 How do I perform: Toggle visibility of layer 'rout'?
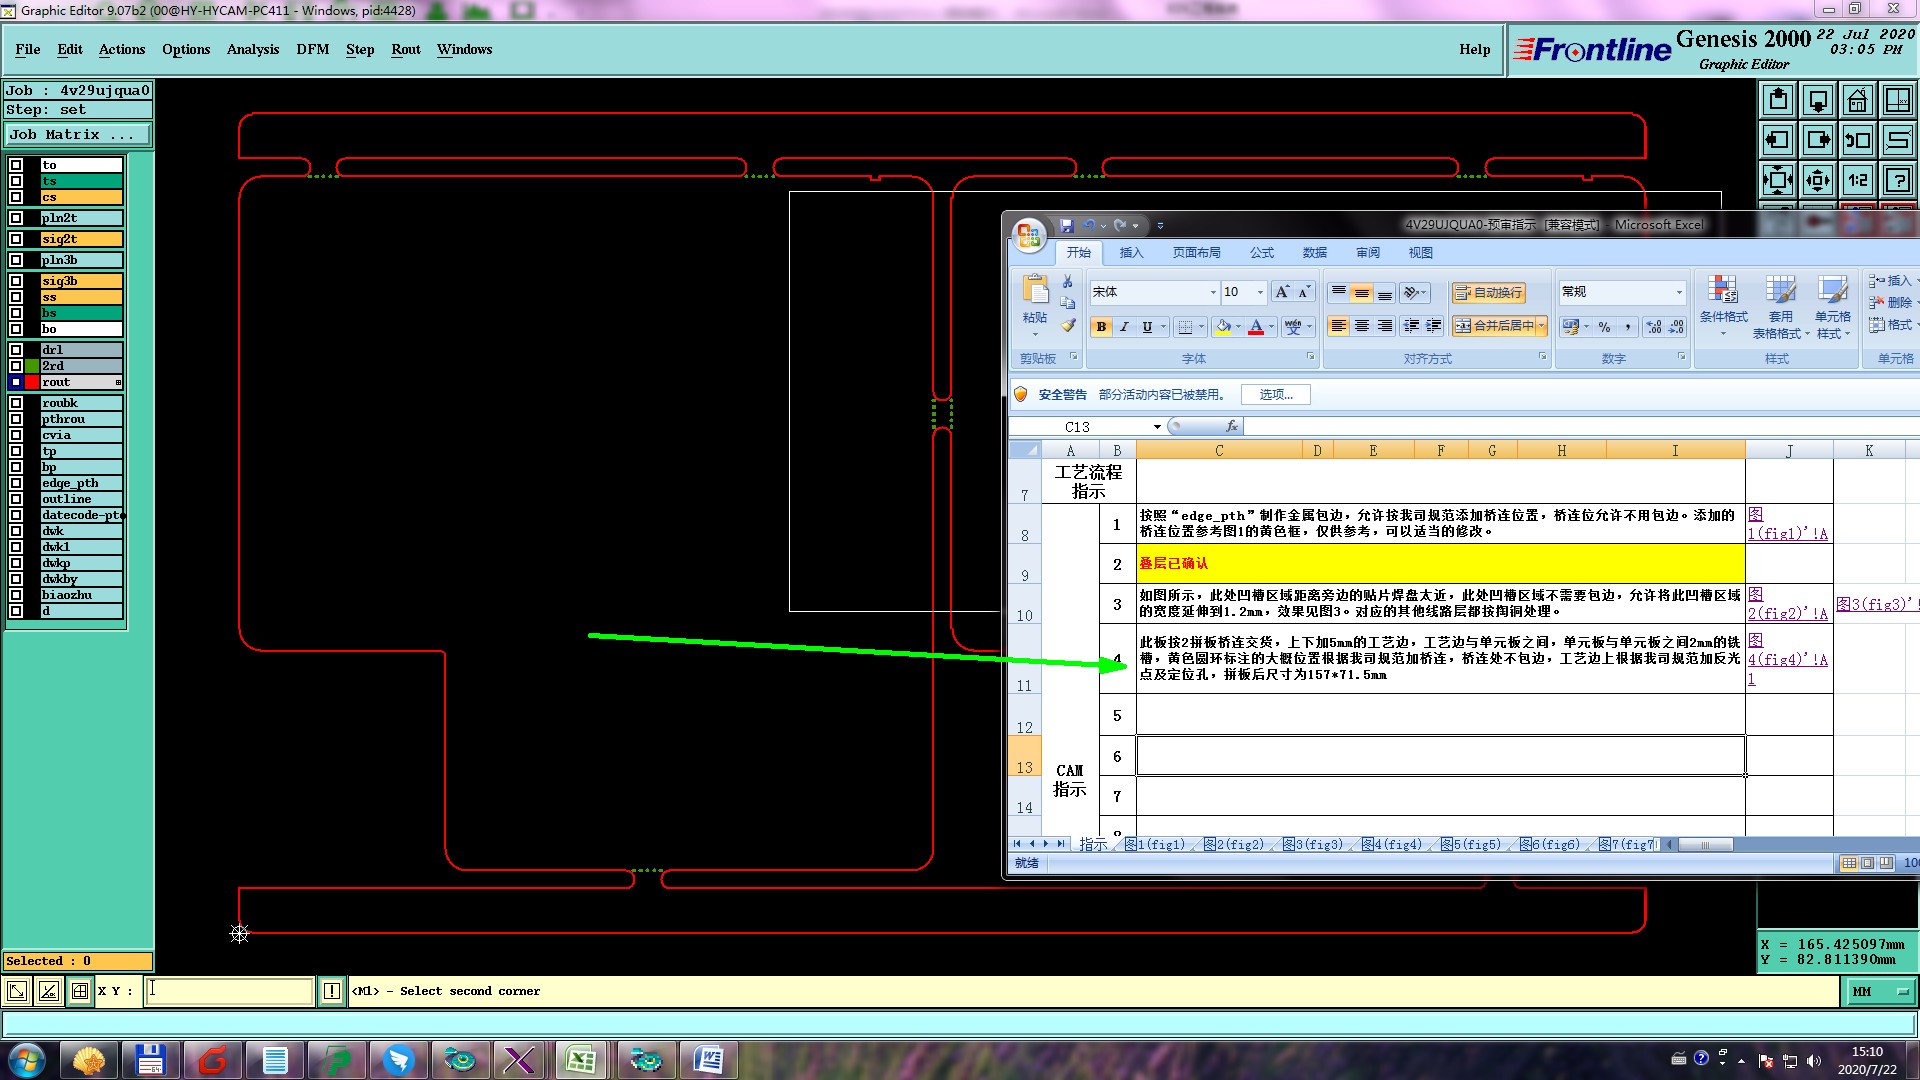point(16,382)
